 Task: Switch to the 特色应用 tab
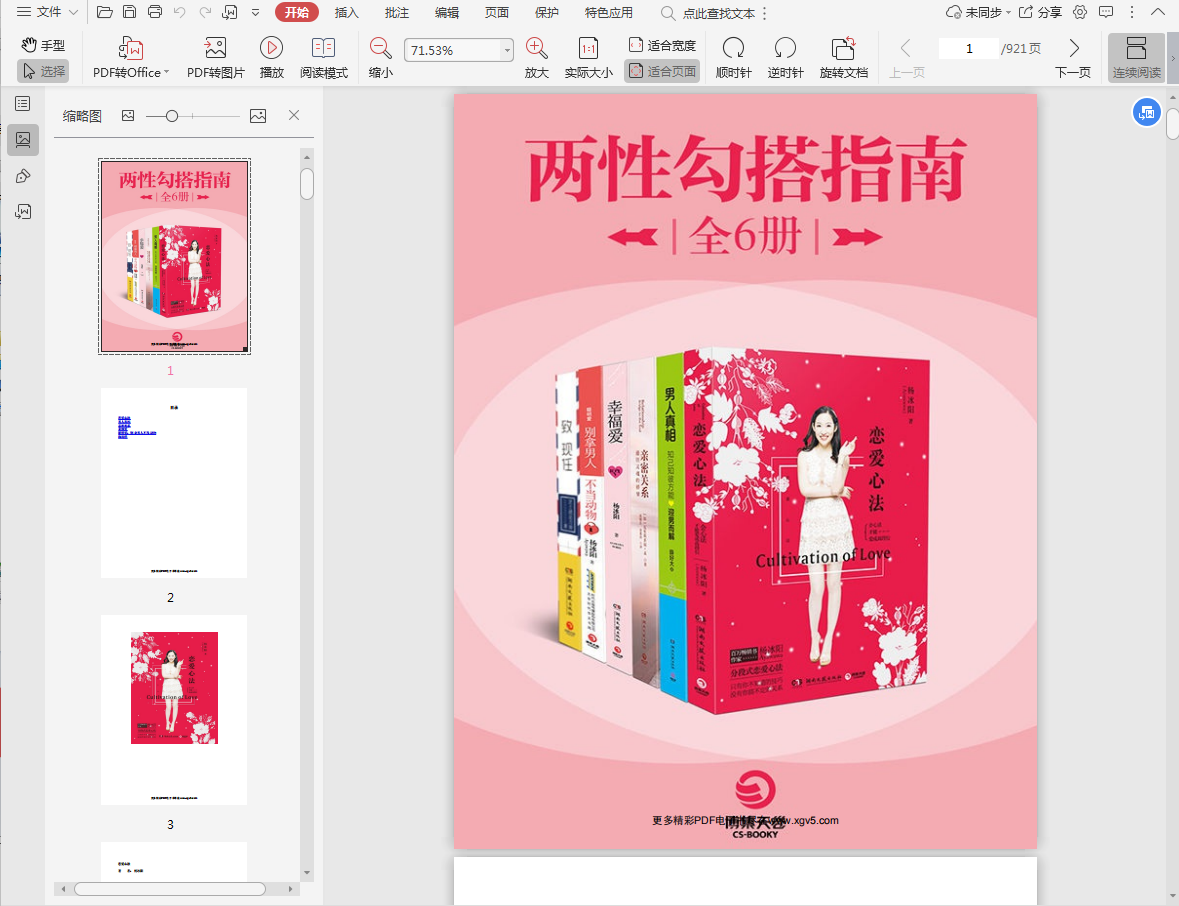[608, 12]
